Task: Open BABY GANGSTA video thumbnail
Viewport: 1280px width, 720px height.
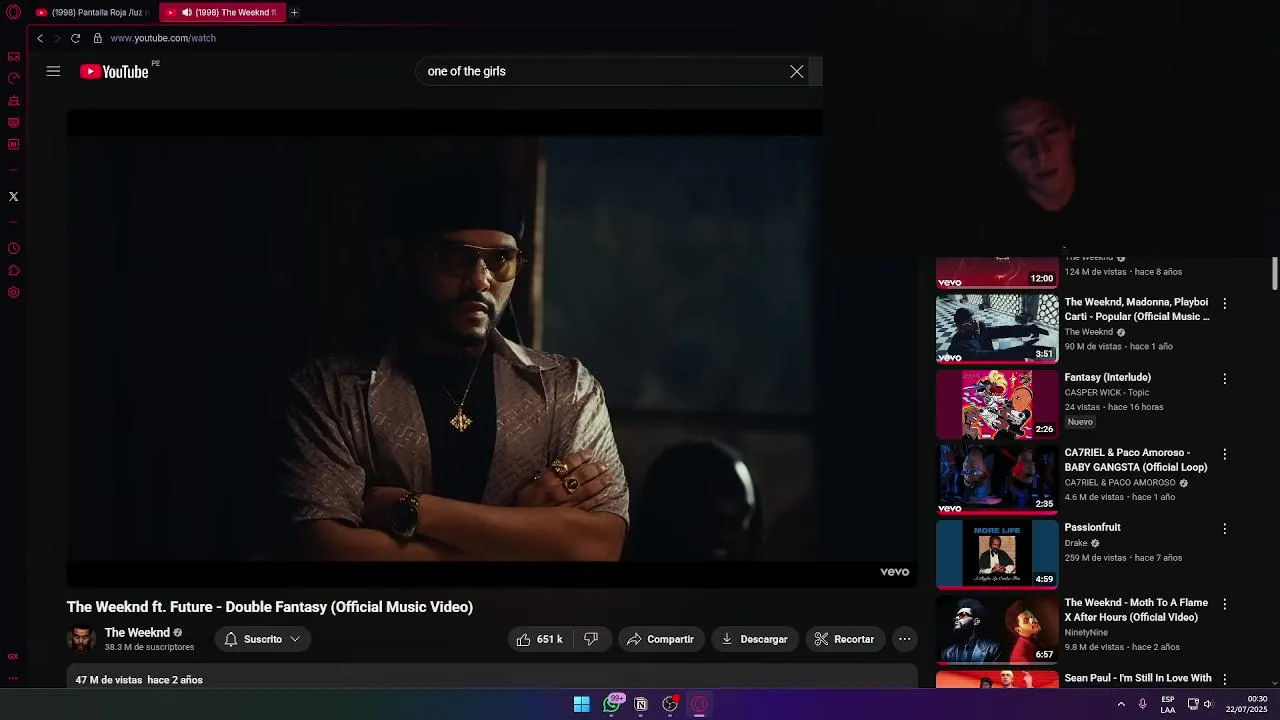Action: (x=997, y=479)
